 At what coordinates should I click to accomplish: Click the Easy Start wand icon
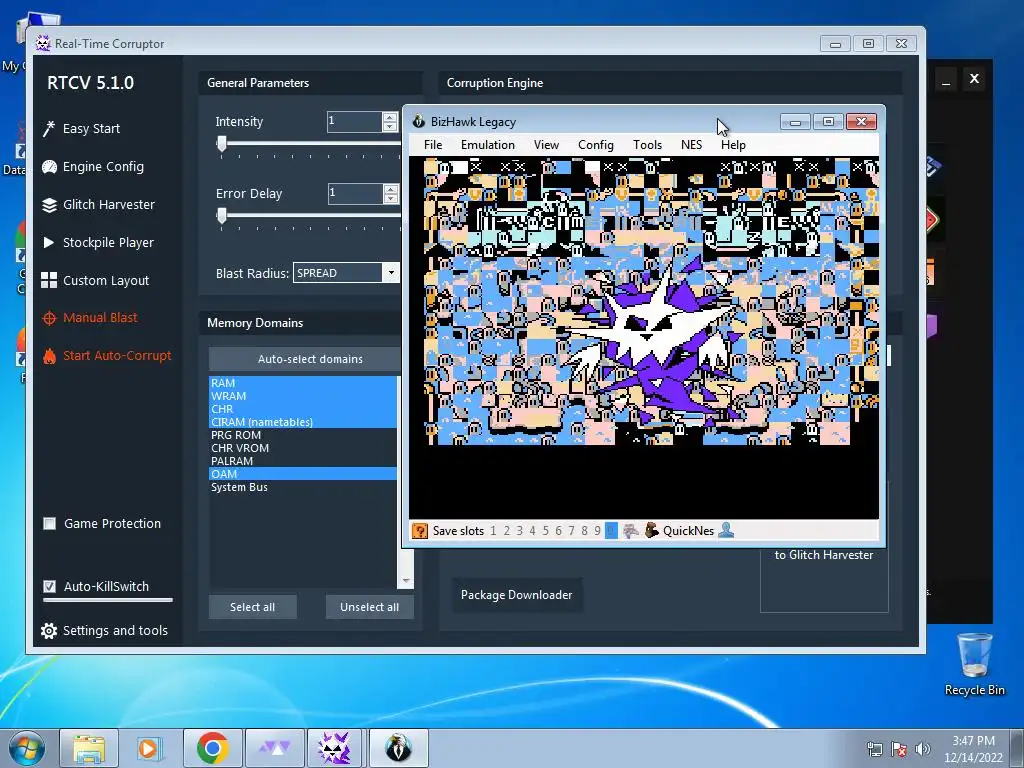pos(49,129)
